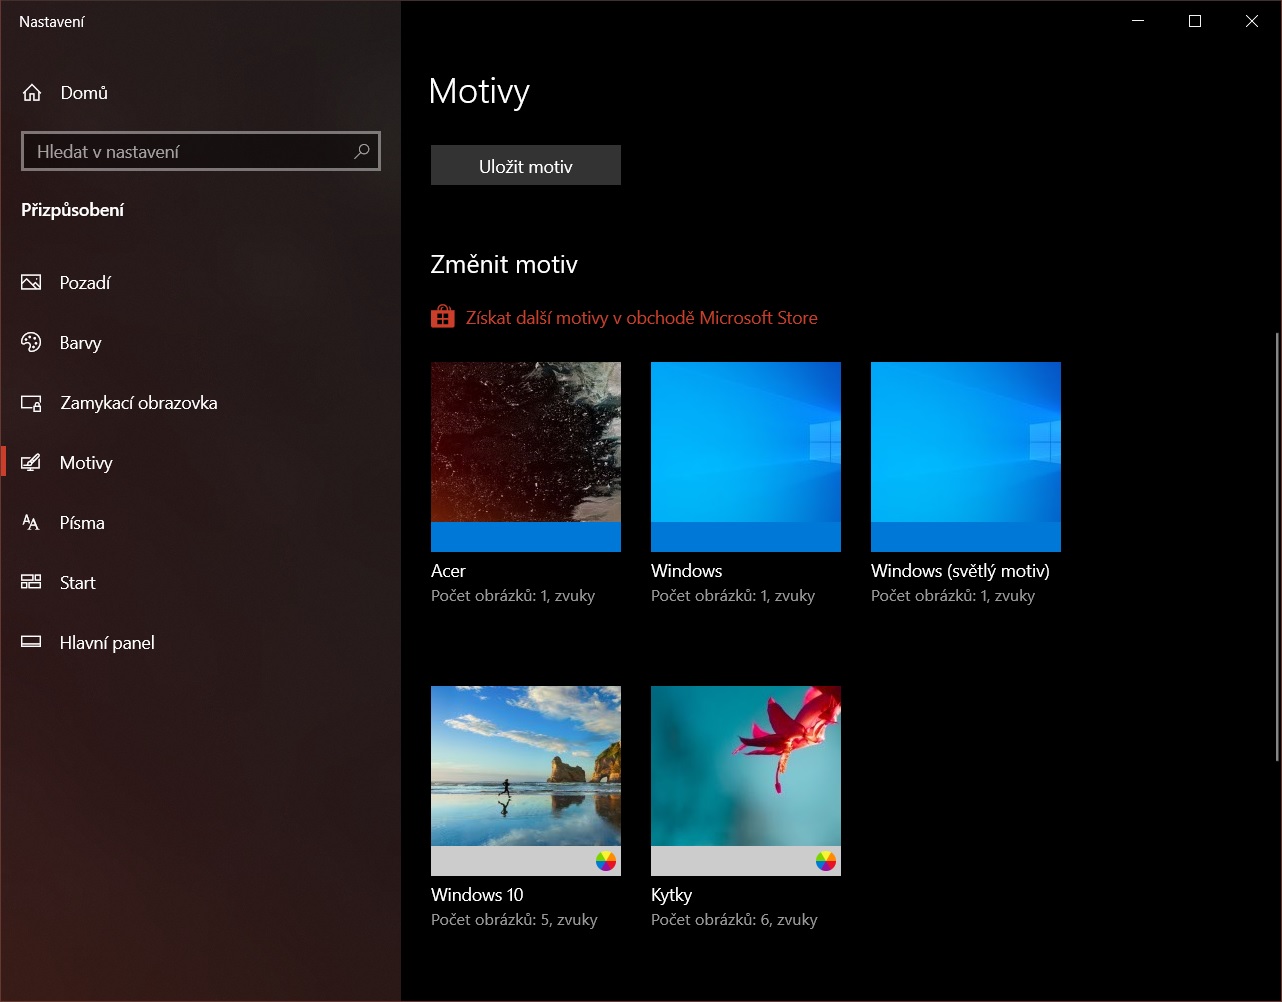Go to Hlavní panel settings

pyautogui.click(x=200, y=643)
